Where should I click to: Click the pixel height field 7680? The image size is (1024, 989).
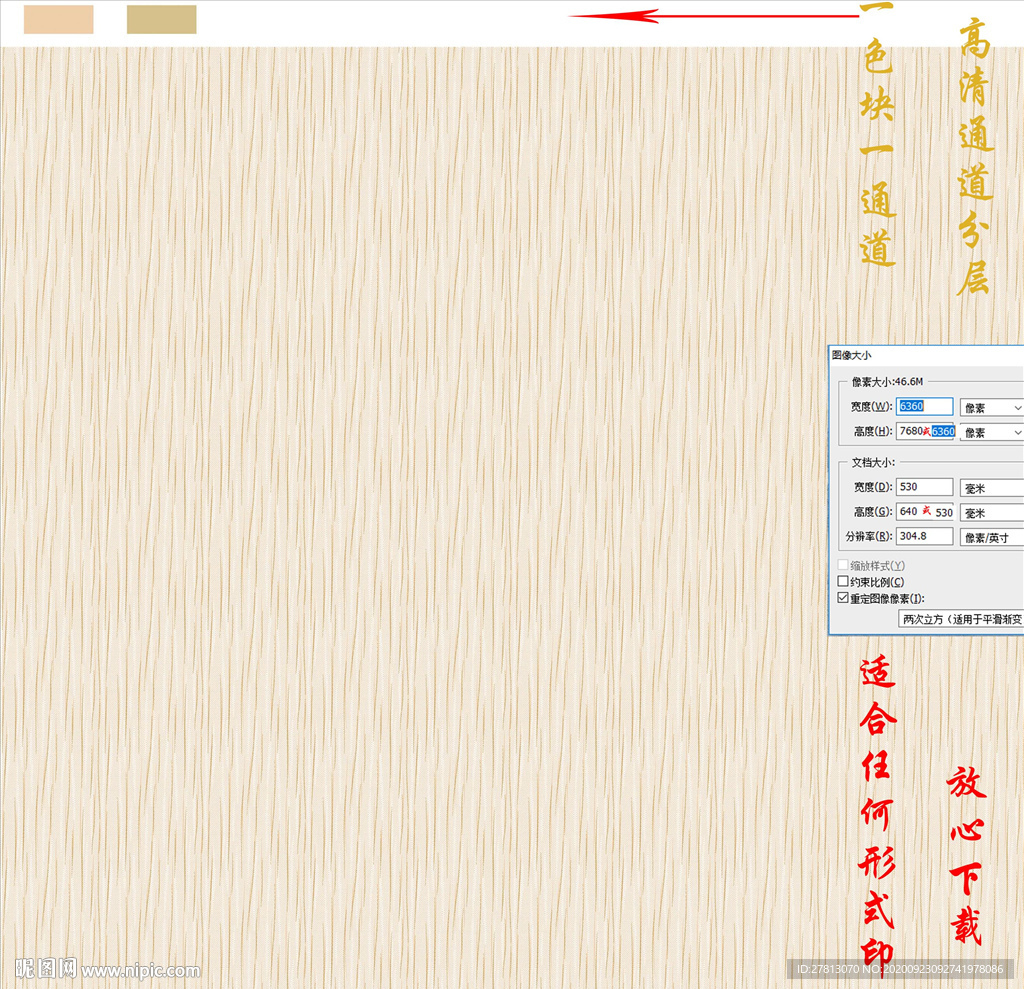pyautogui.click(x=924, y=431)
